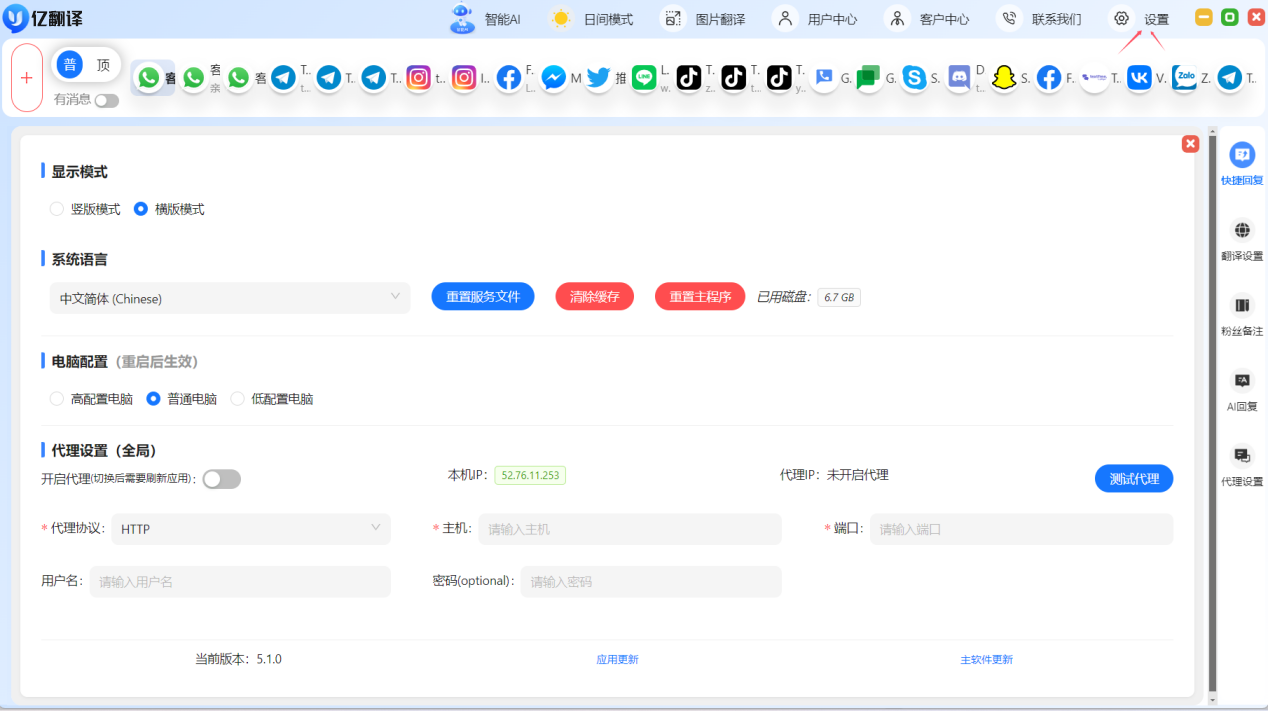Screen dimensions: 1268x711
Task: Open the Snapchat ghost icon
Action: coord(1003,78)
